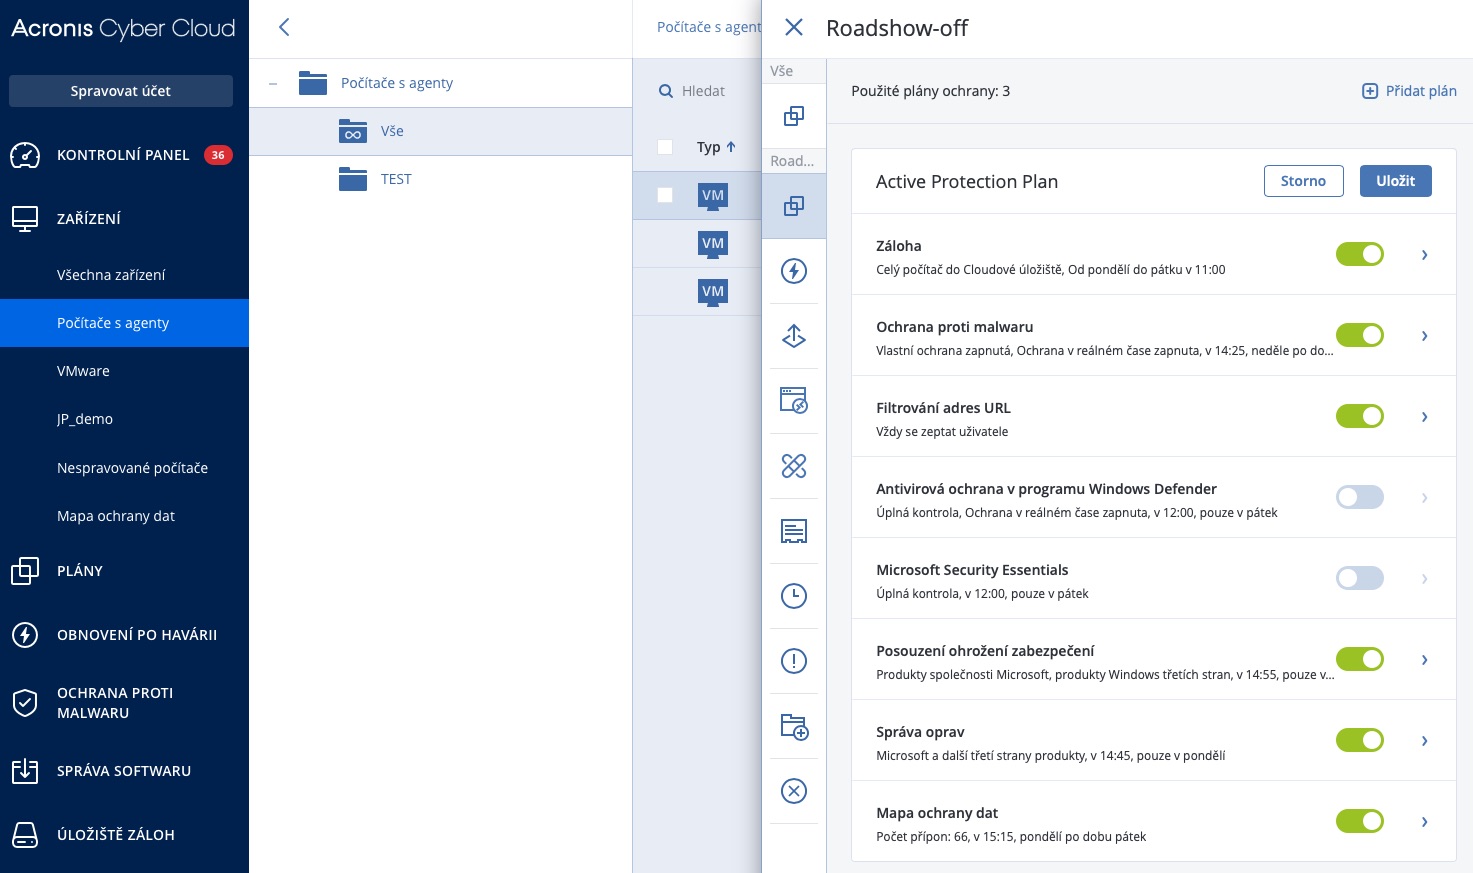Select Počítače s agenty menu item
The image size is (1473, 873).
(124, 323)
